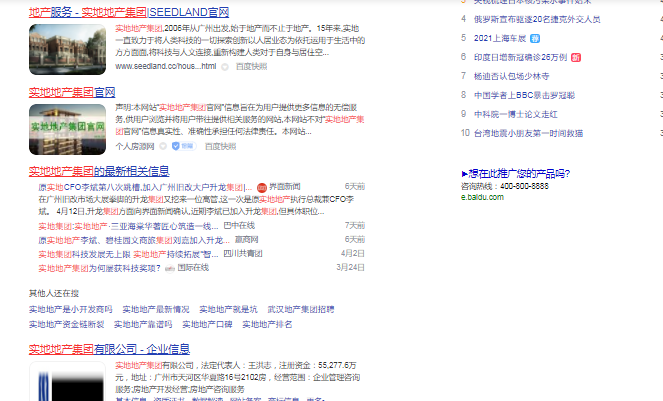Search related term 实地地产是小开发商吗

pyautogui.click(x=71, y=309)
